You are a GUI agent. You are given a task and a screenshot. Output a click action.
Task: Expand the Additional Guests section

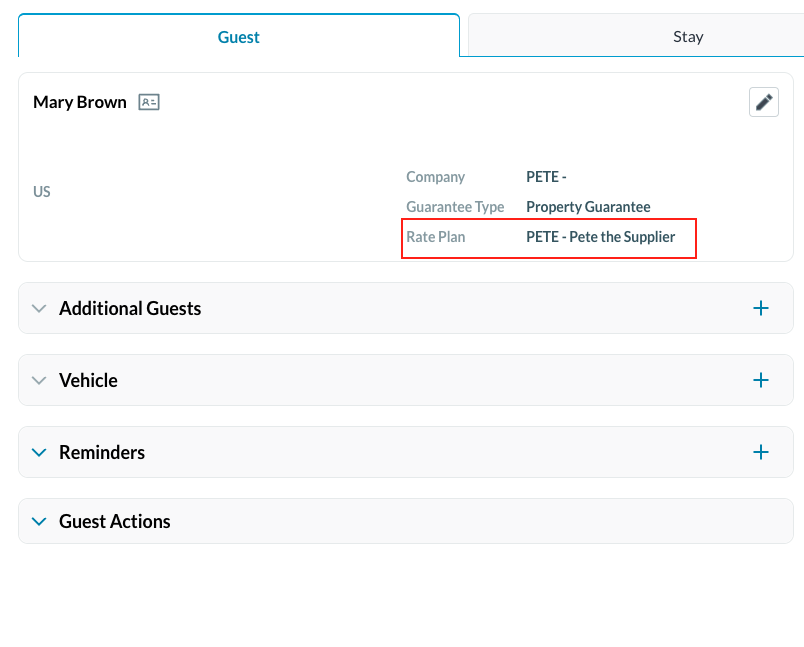pyautogui.click(x=38, y=308)
